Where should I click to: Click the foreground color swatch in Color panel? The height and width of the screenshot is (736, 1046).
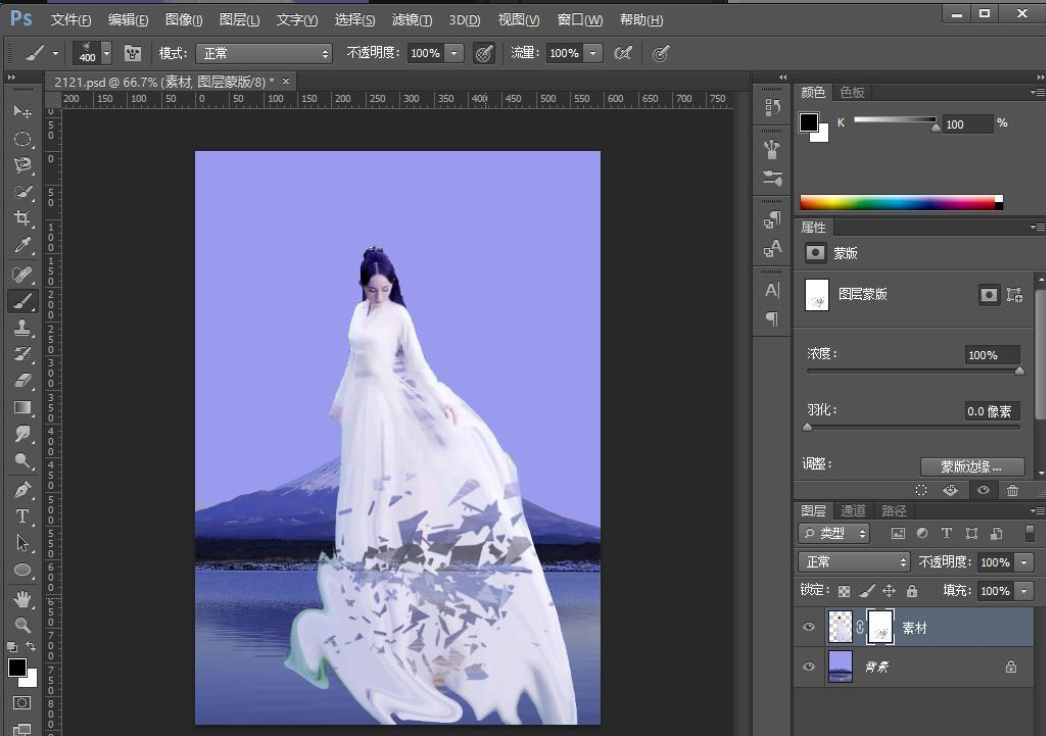click(x=808, y=122)
